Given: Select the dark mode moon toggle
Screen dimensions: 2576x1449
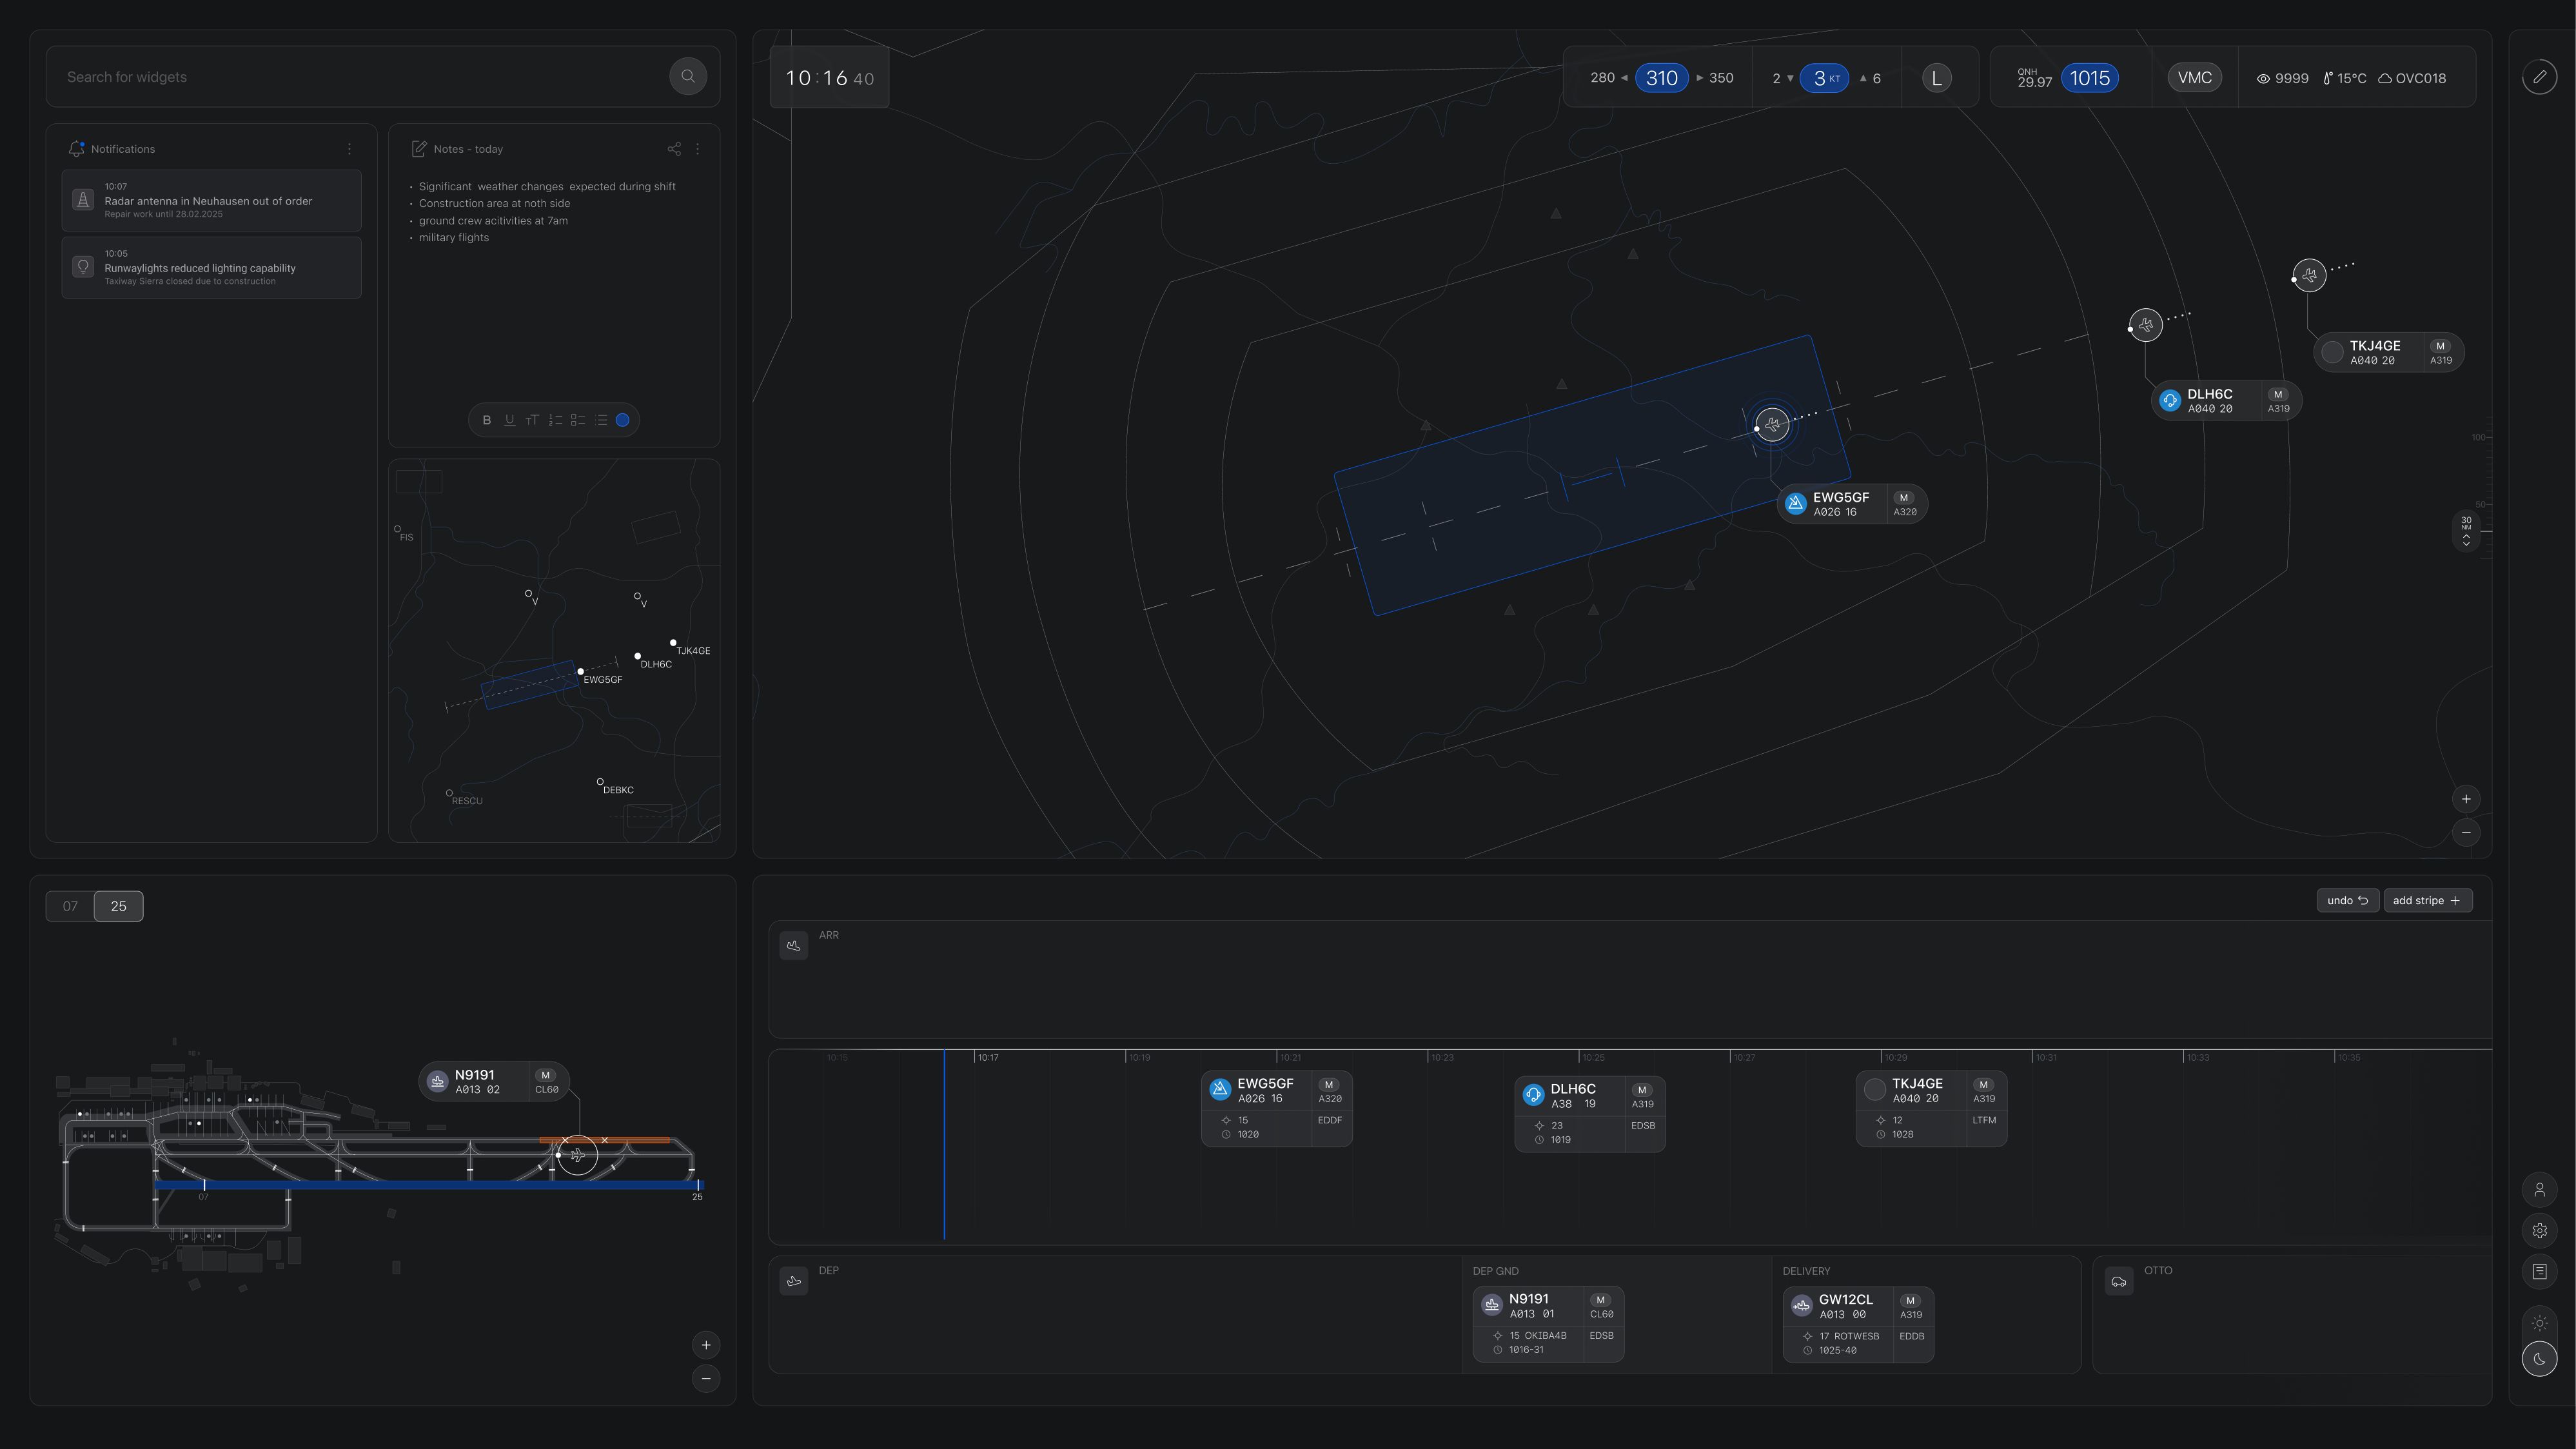Looking at the screenshot, I should [2539, 1359].
